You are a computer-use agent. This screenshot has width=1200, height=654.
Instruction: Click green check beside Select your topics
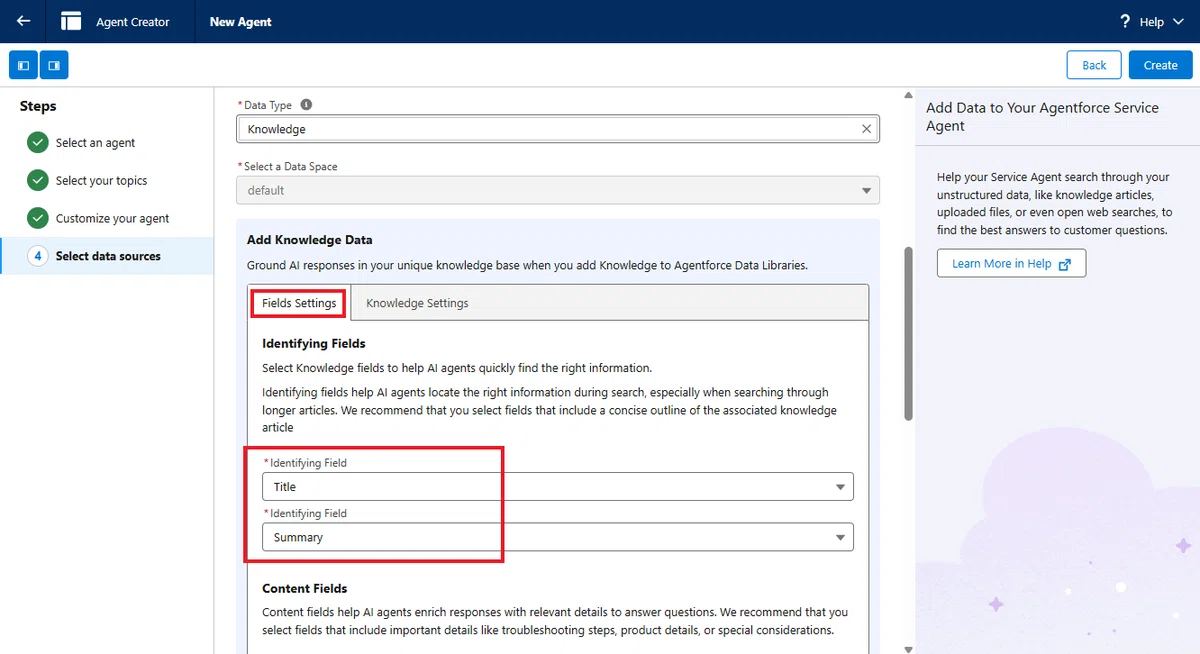(x=38, y=180)
